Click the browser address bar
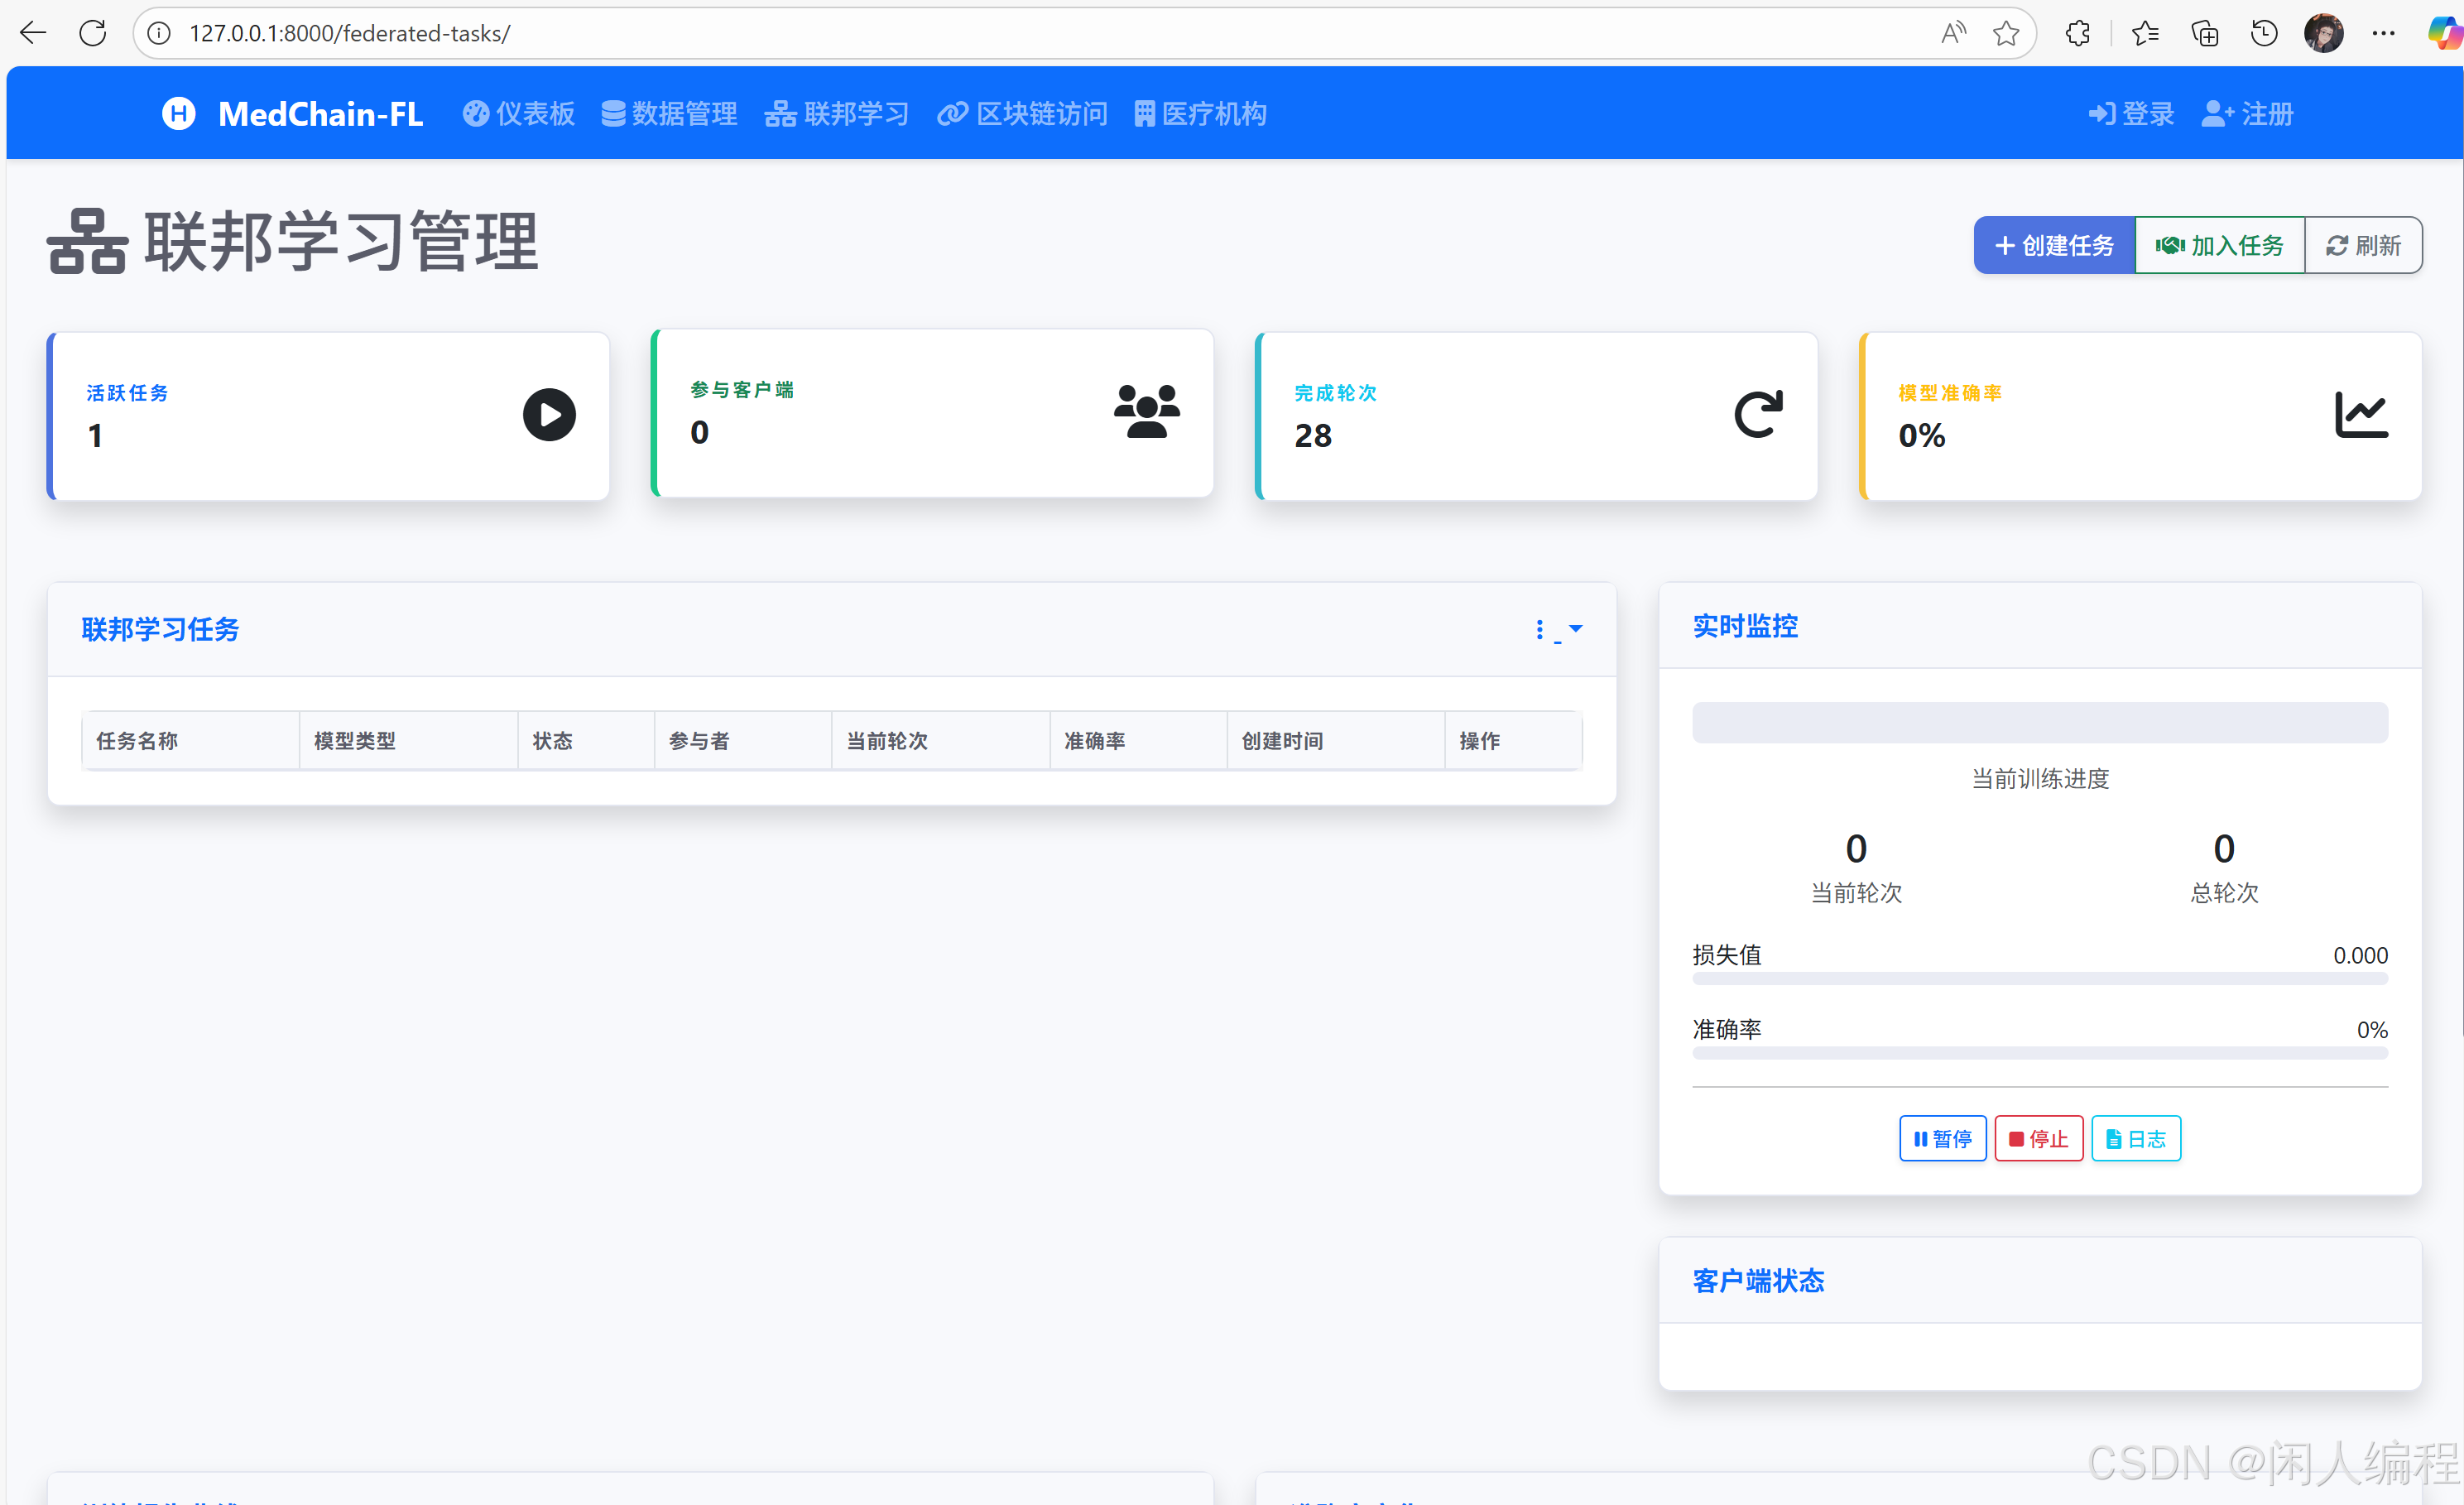Viewport: 2464px width, 1505px height. [700, 32]
